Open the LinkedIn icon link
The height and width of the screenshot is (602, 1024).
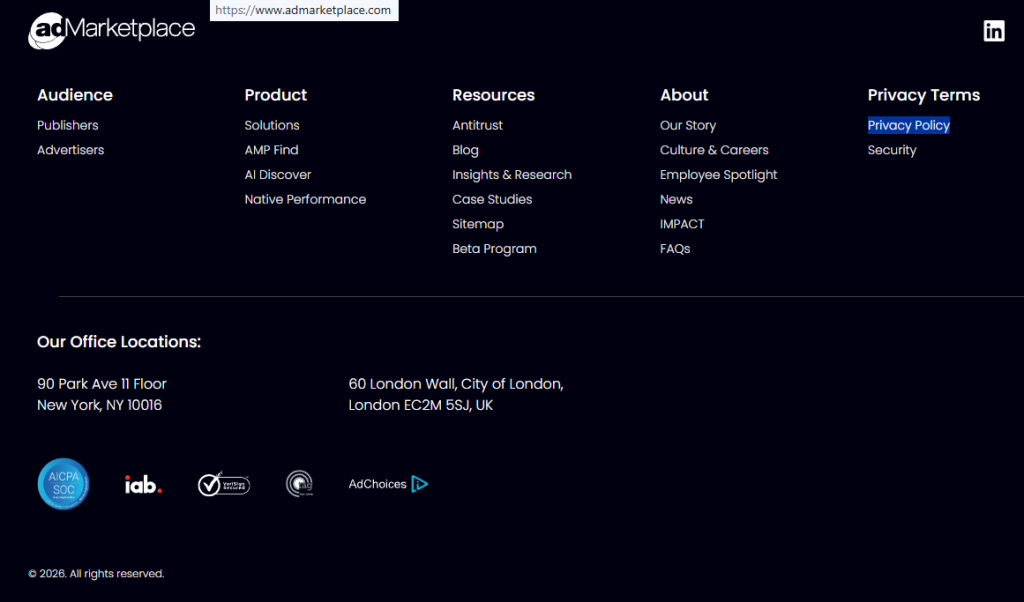coord(993,31)
